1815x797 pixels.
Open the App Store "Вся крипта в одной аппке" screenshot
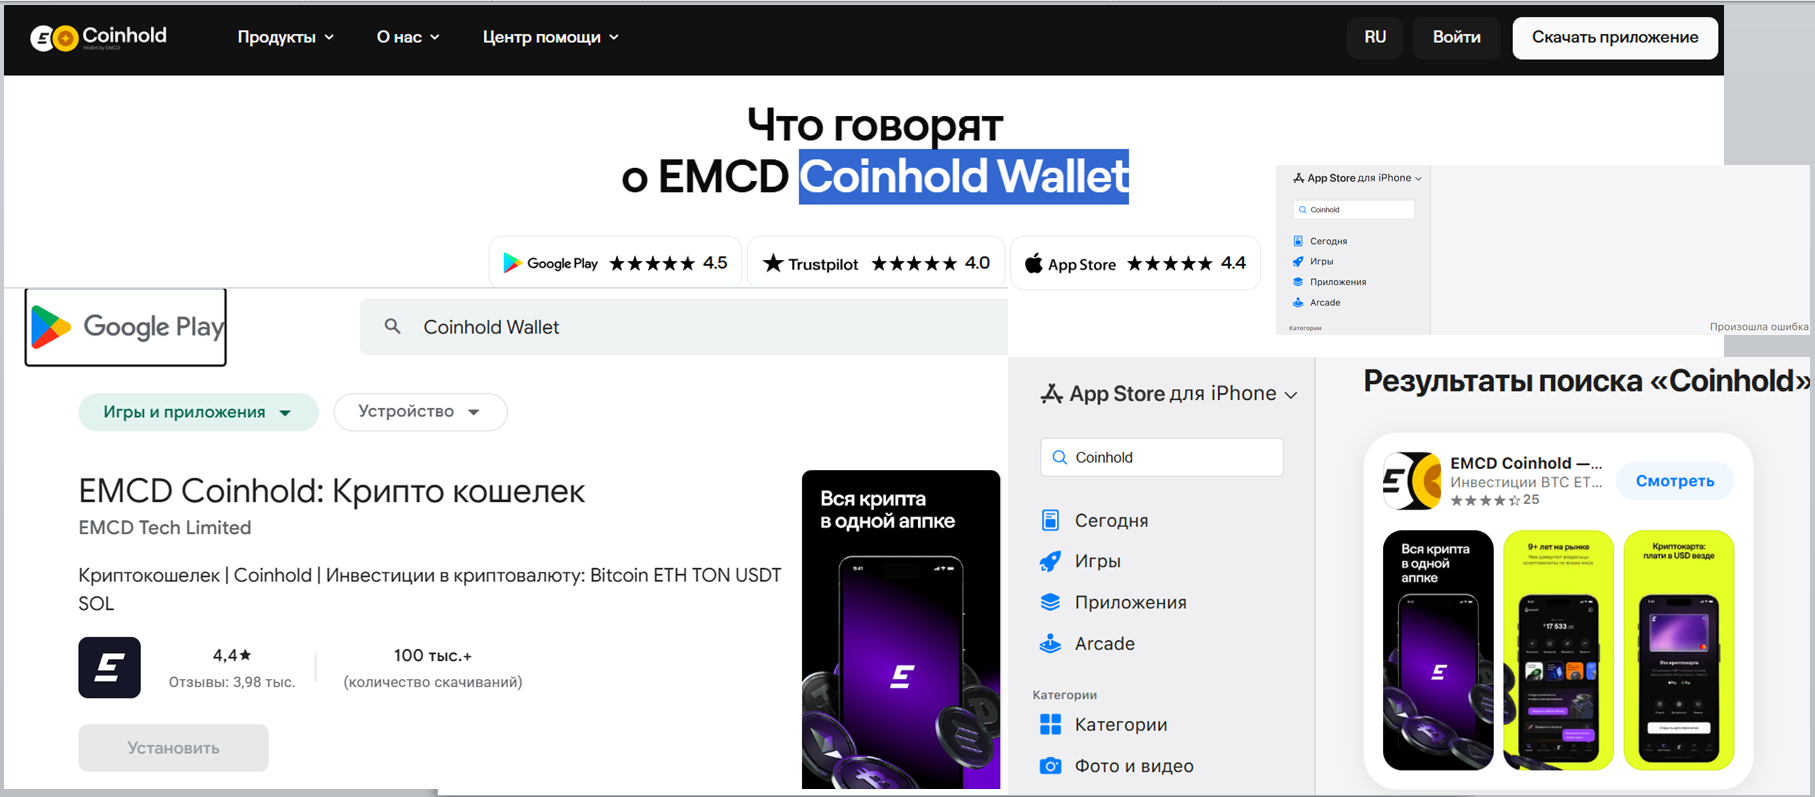click(1438, 650)
